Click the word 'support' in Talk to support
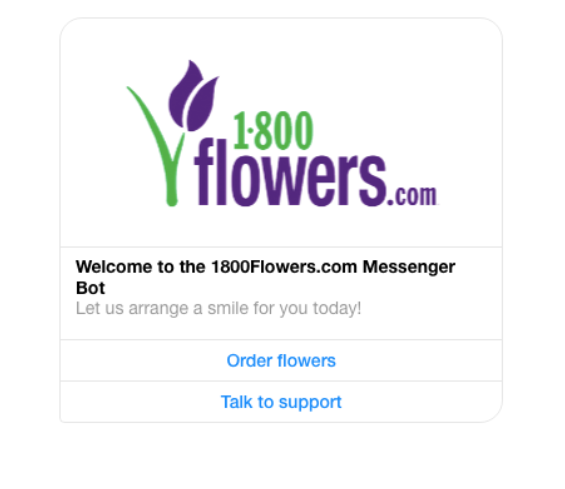The image size is (565, 489). click(310, 403)
